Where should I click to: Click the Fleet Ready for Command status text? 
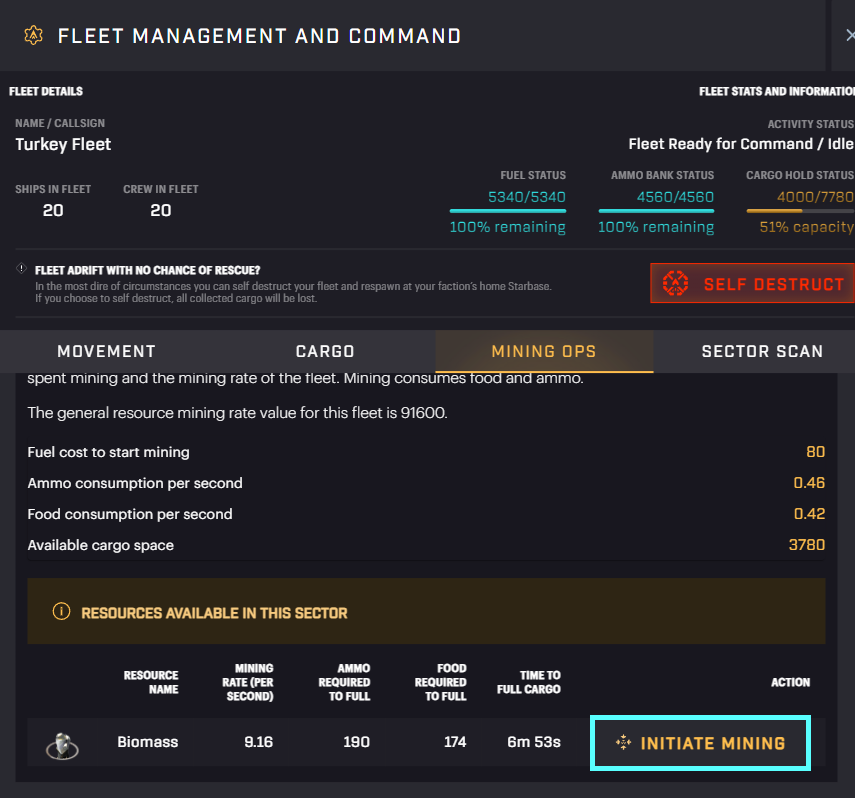click(740, 144)
